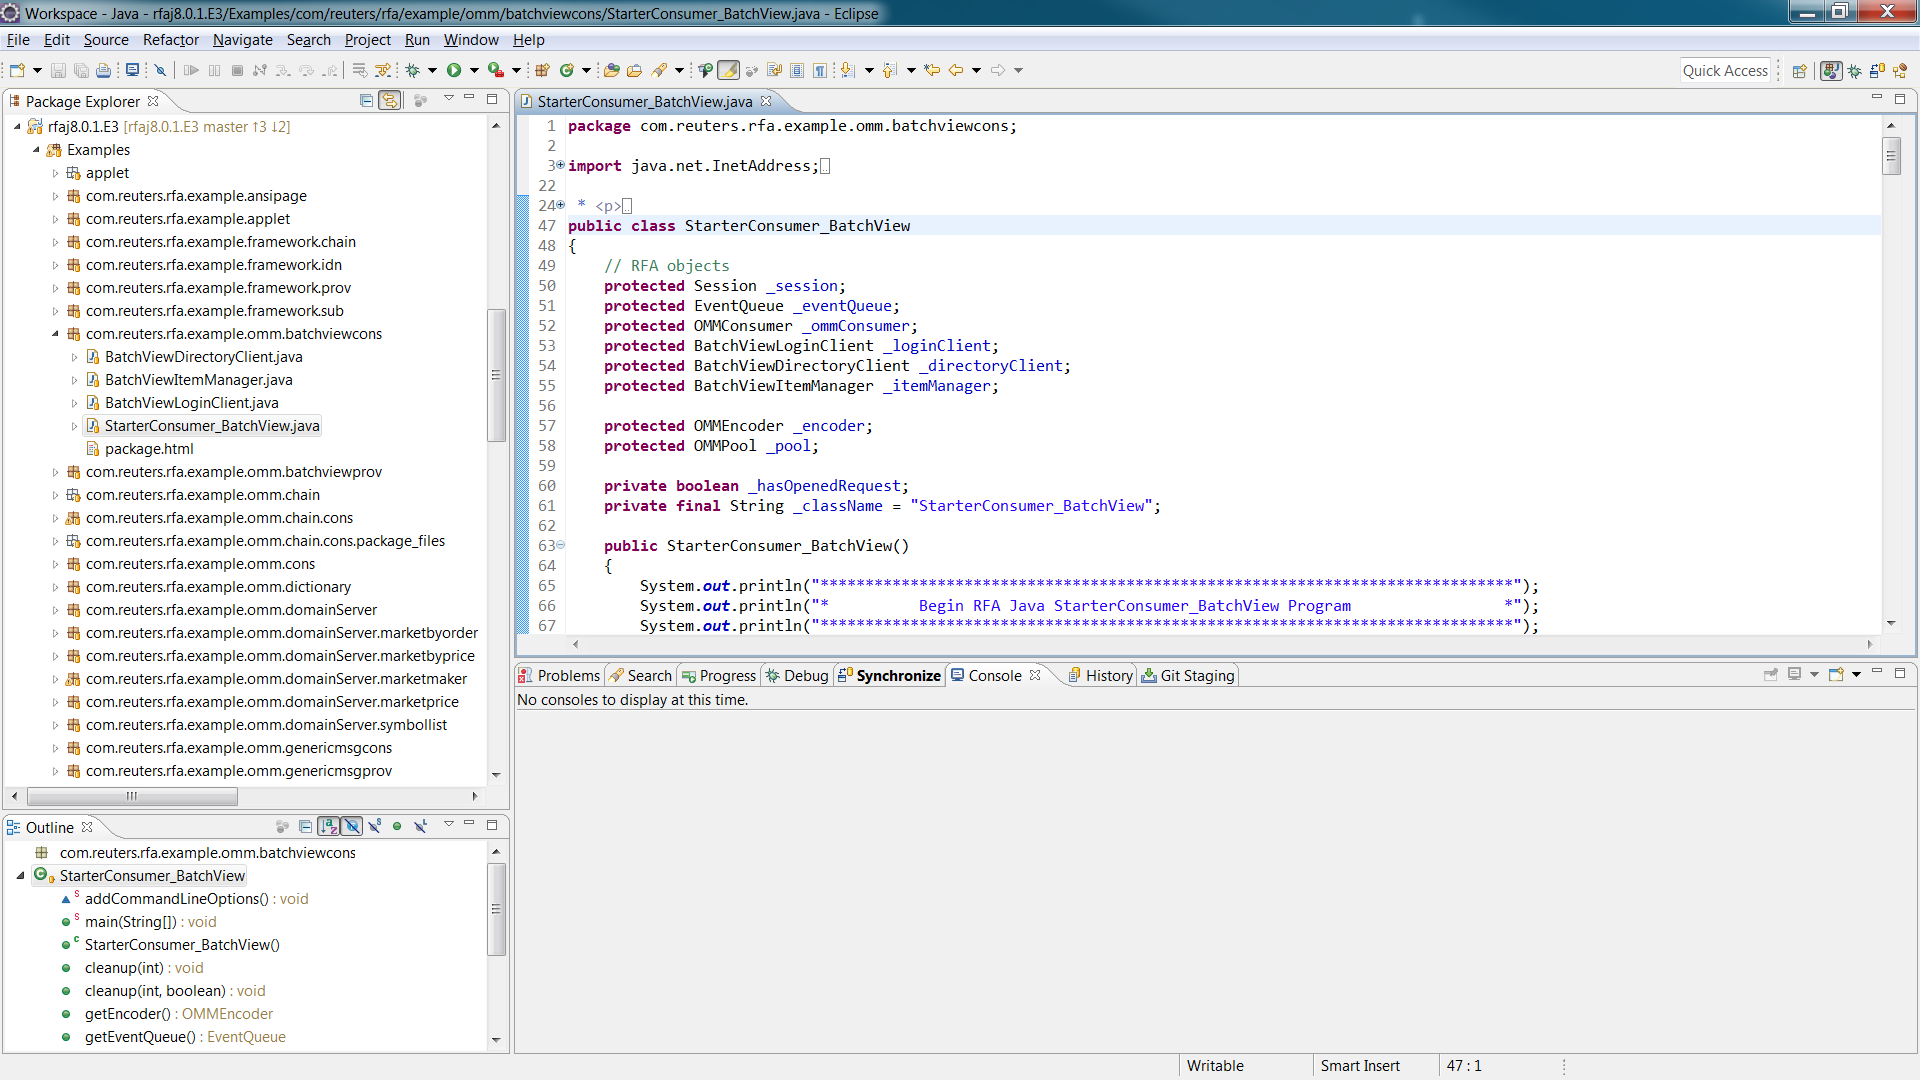The width and height of the screenshot is (1920, 1080).
Task: Click the Display Selected Console icon
Action: (x=1794, y=674)
